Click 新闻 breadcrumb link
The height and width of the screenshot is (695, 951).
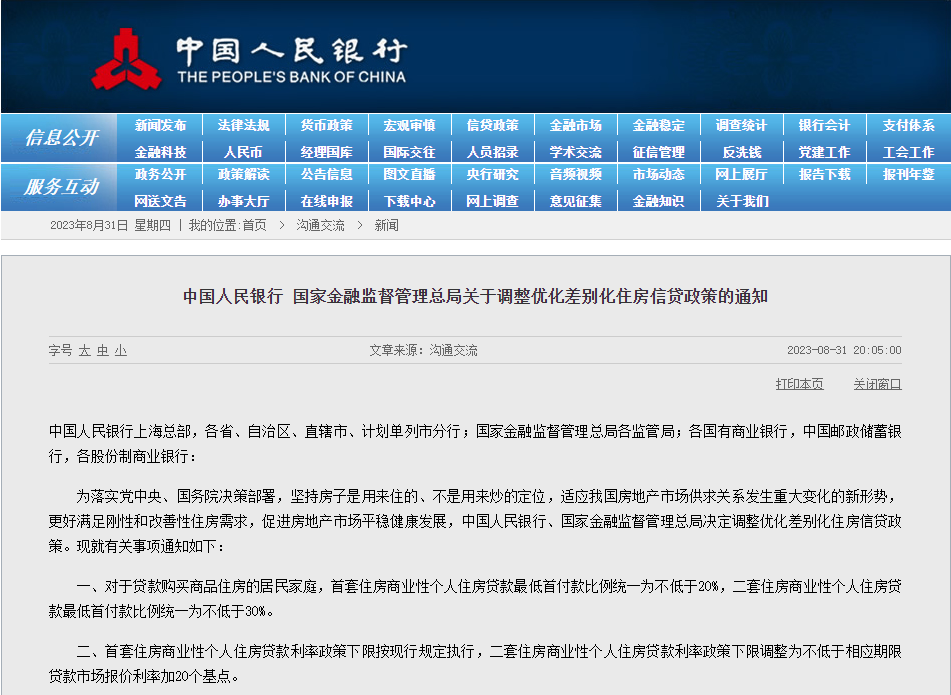click(386, 226)
